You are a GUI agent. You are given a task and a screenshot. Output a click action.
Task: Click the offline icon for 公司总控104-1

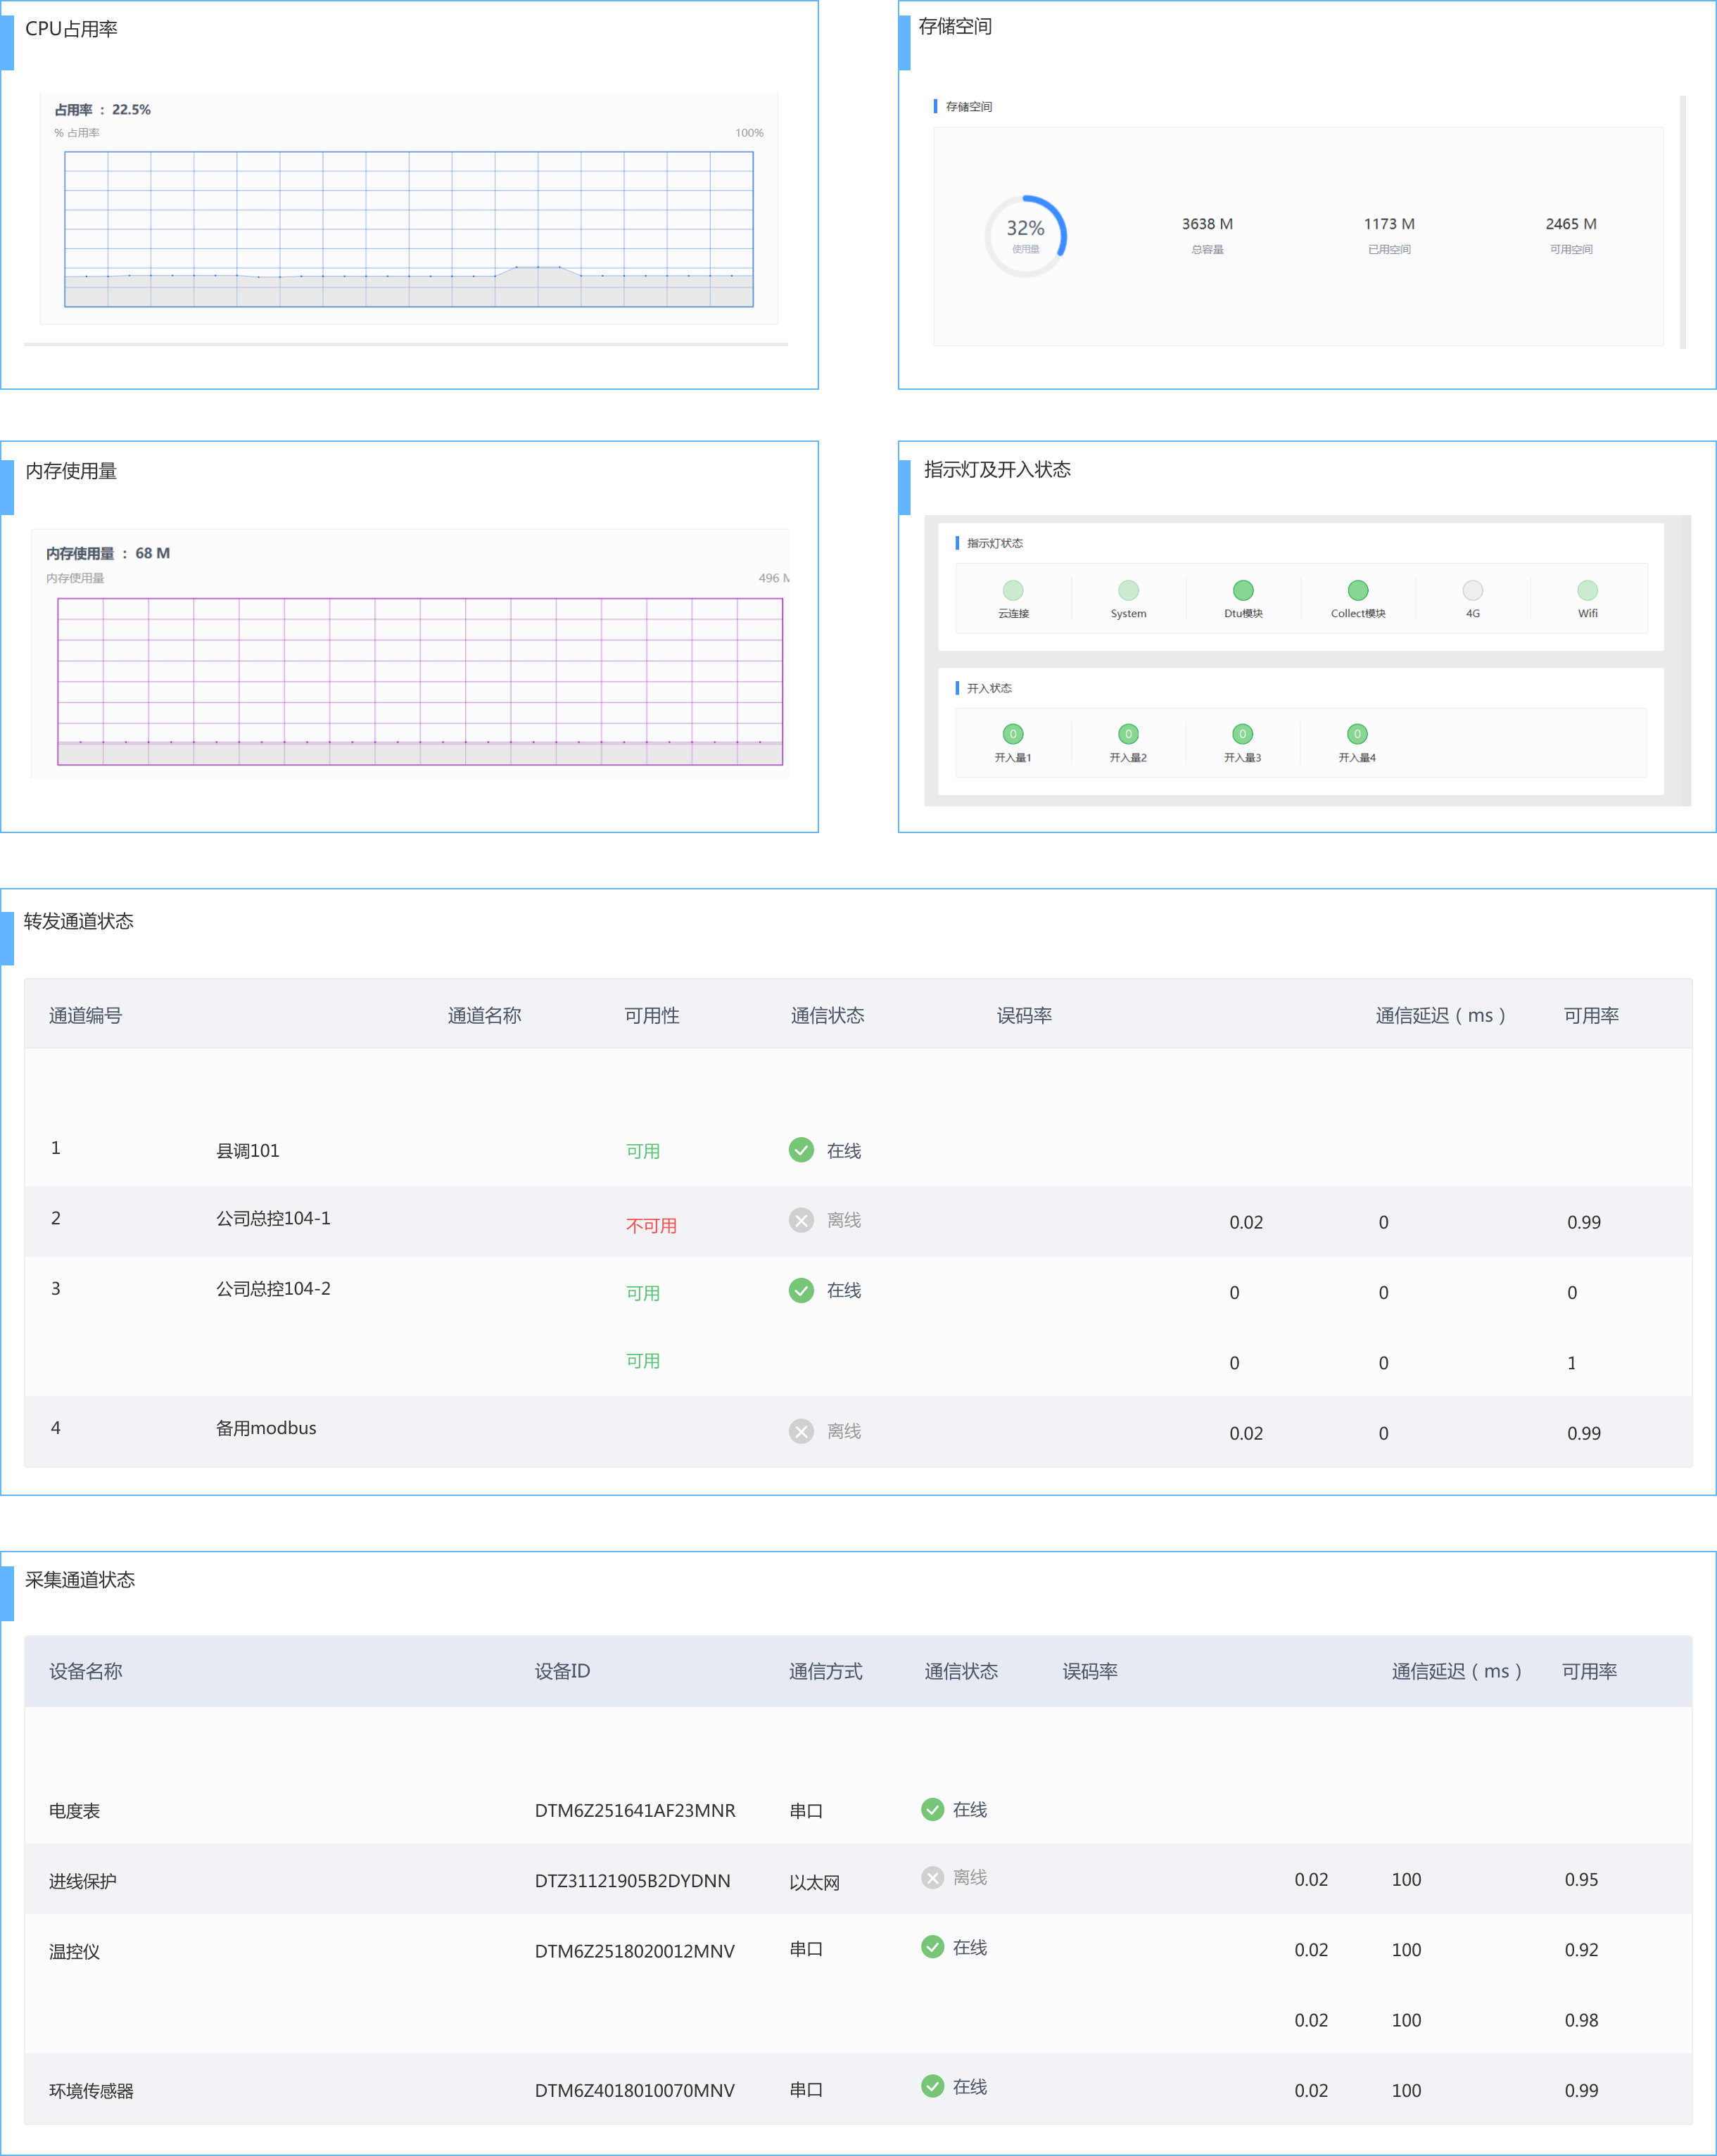[801, 1220]
